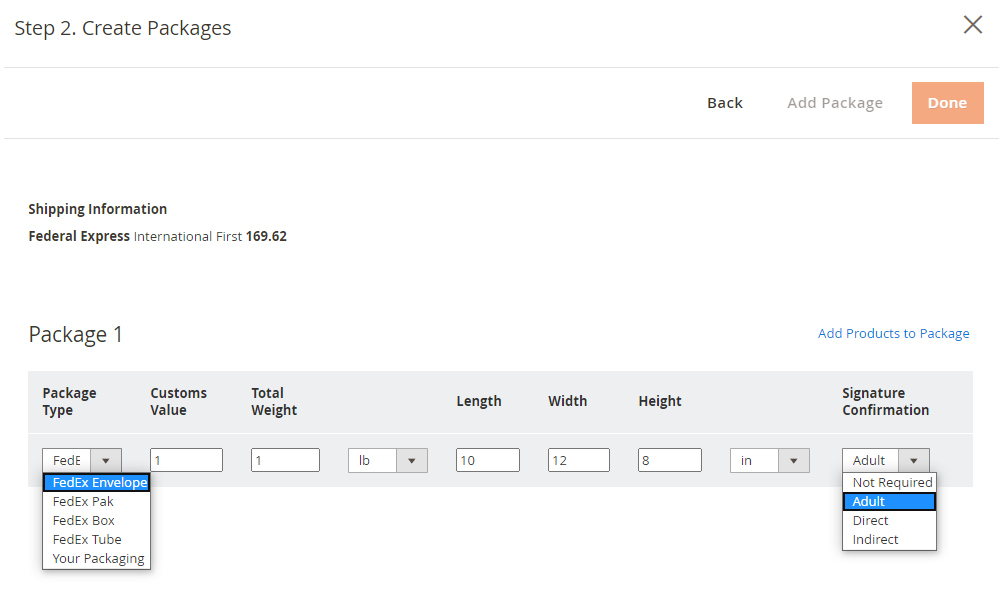Screen dimensions: 999x591
Task: Focus the Total Weight input field
Action: [285, 460]
